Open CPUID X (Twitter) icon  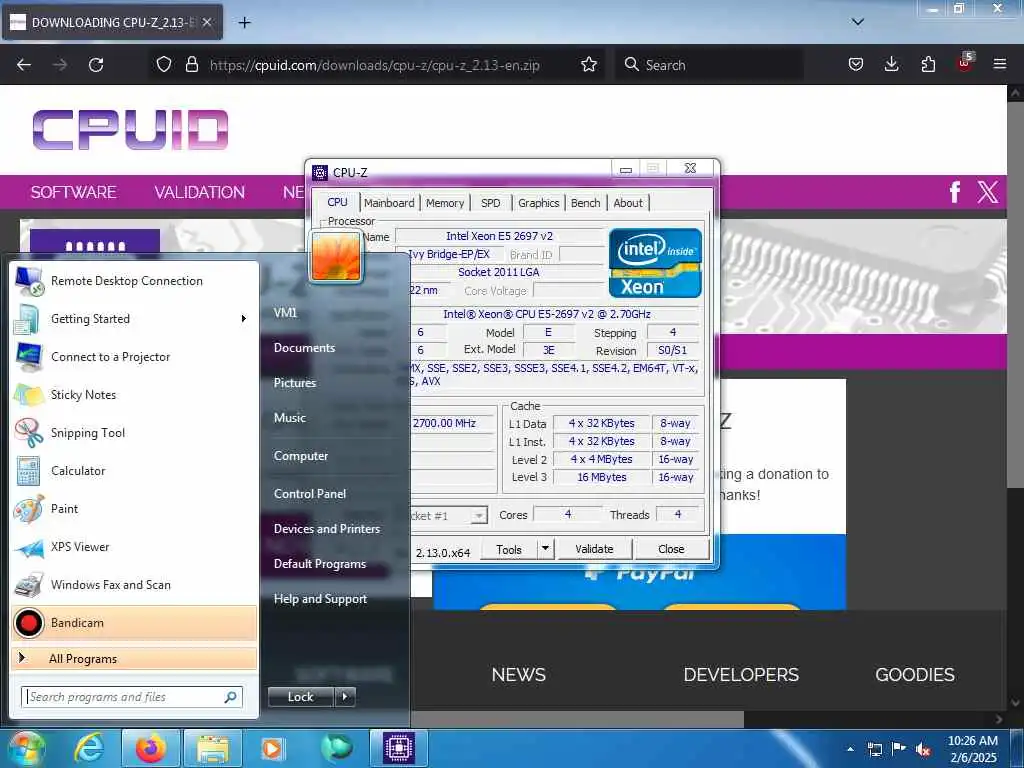[x=987, y=192]
